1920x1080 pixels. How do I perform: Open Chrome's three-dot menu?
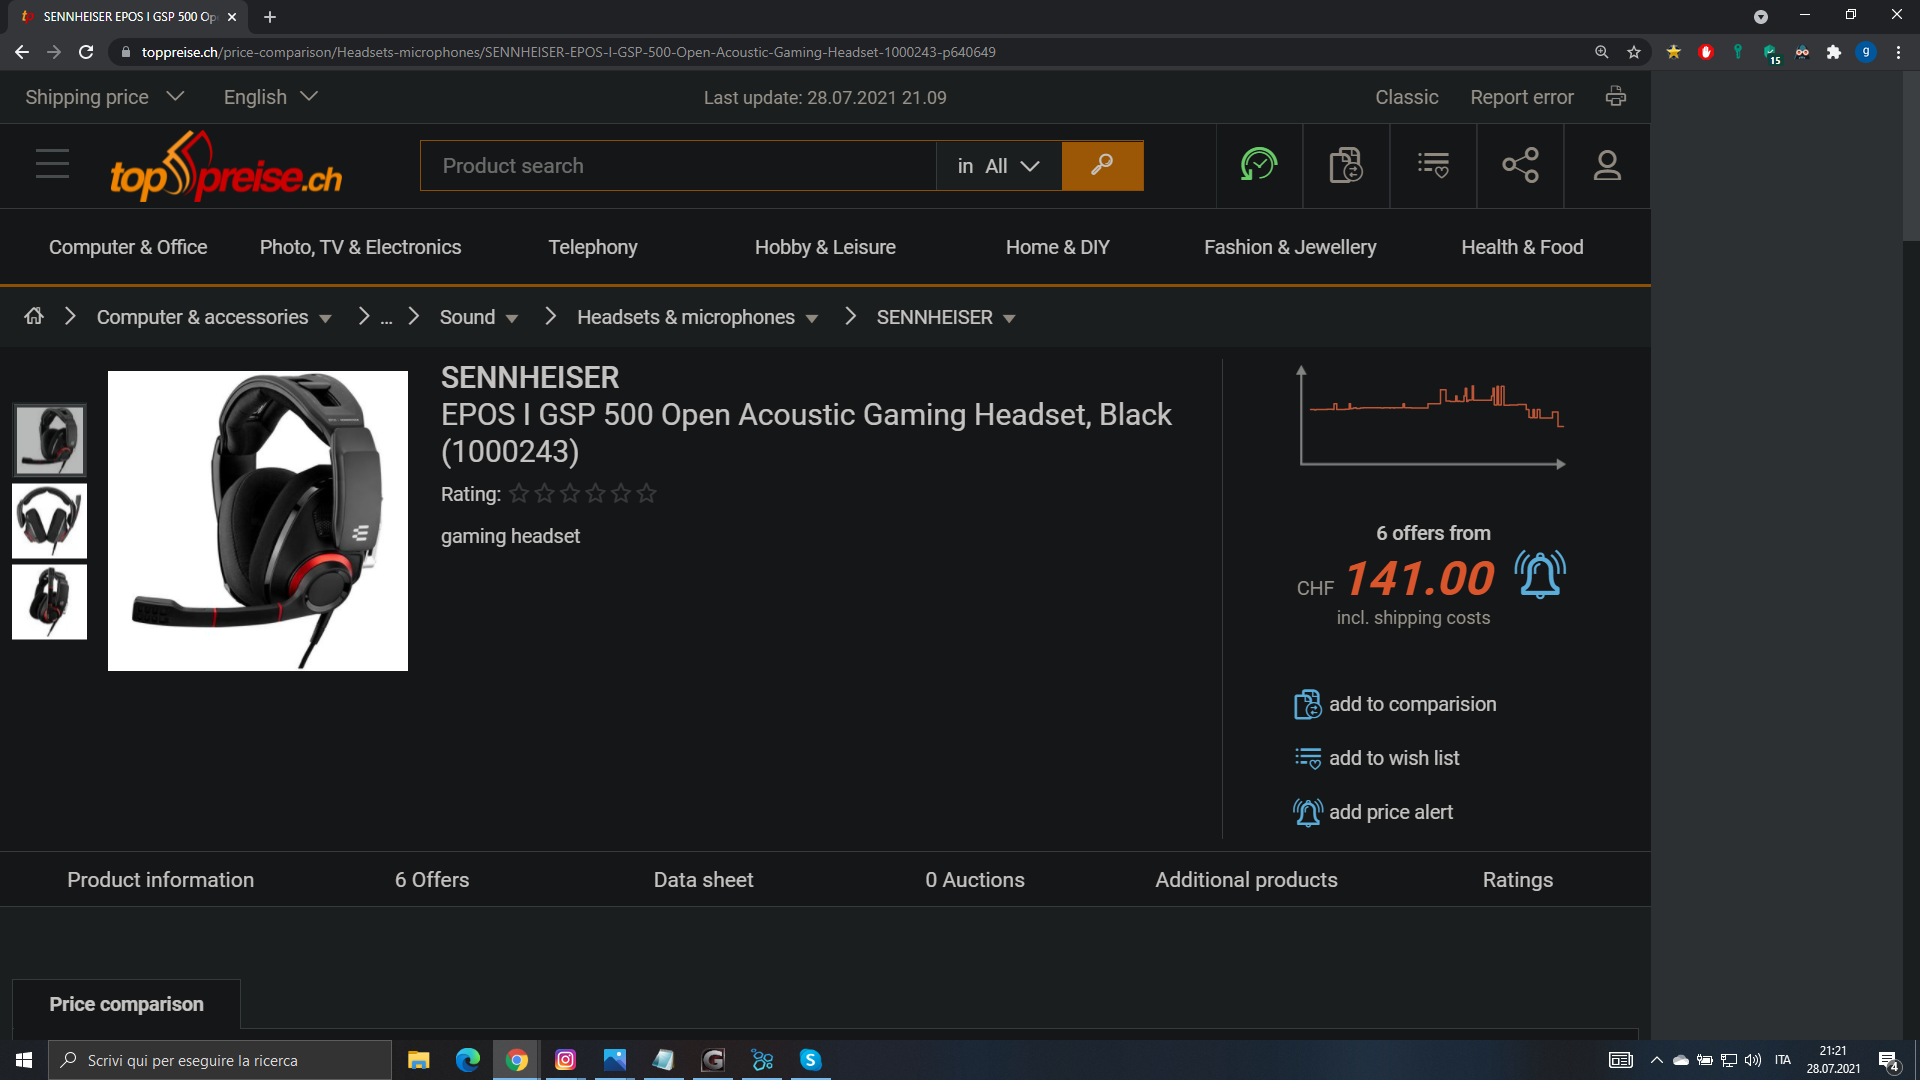1898,52
